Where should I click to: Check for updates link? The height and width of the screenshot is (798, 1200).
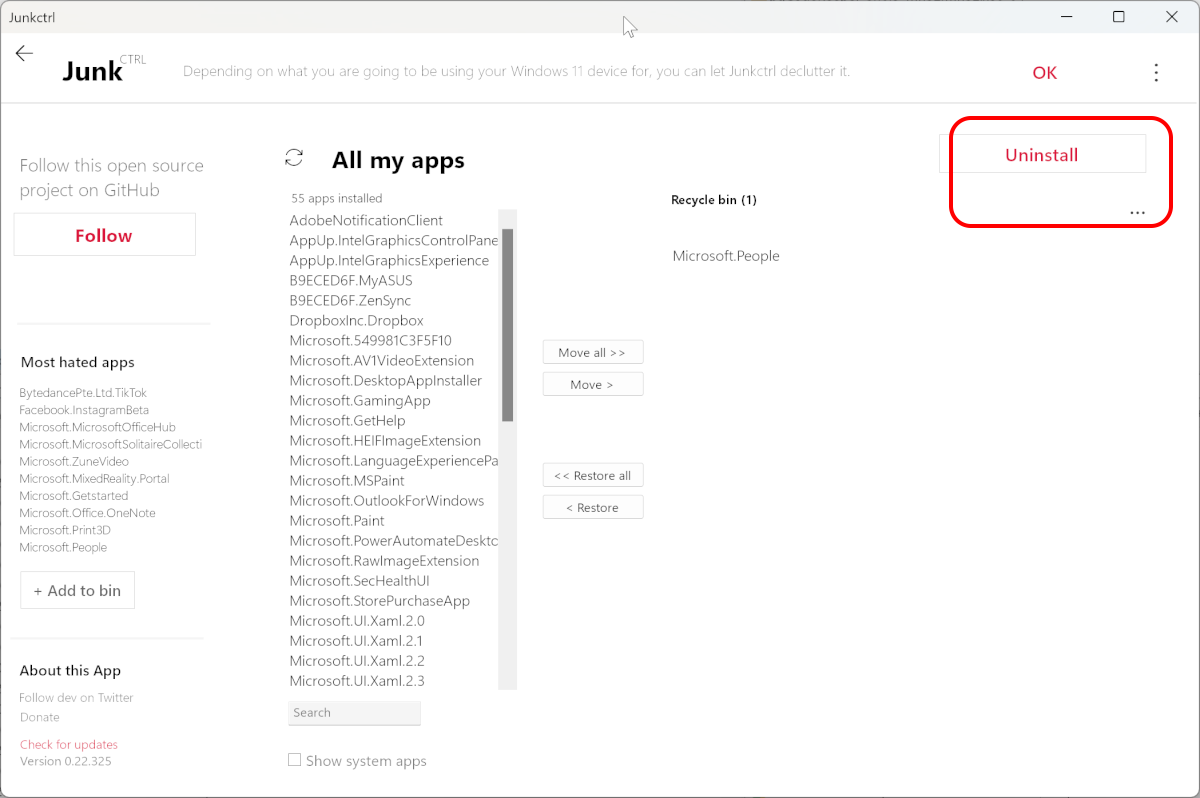tap(68, 744)
